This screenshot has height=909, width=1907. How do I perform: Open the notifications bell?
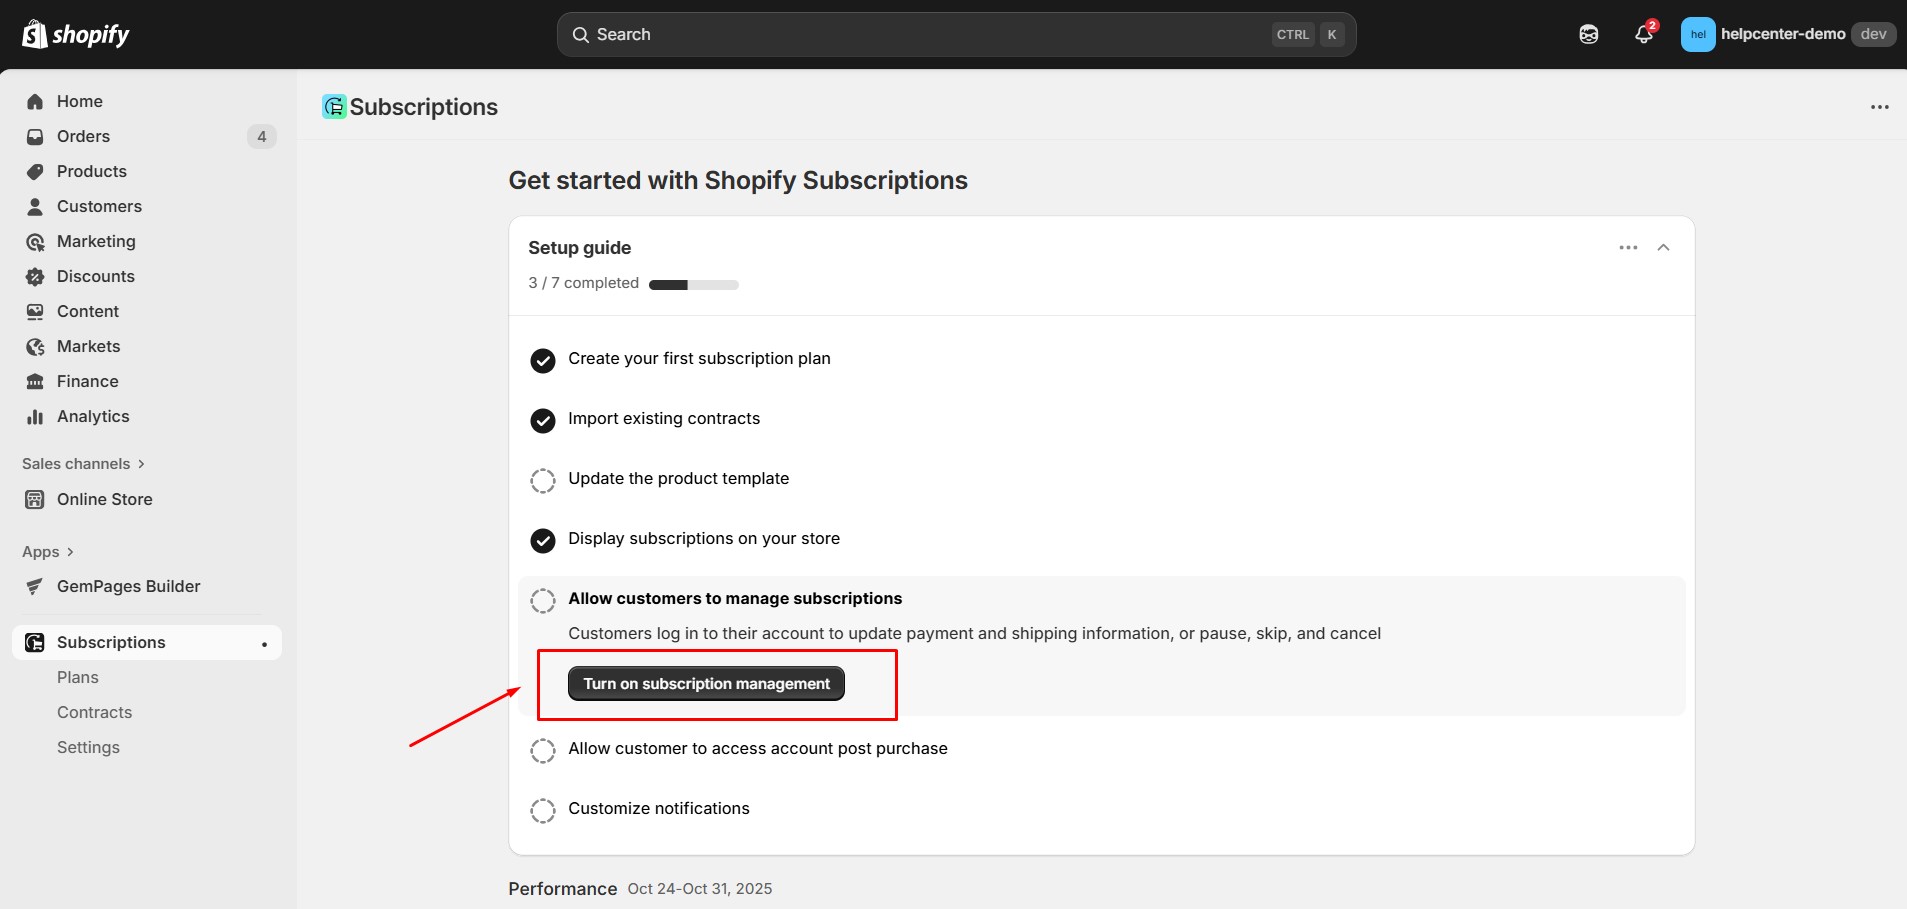tap(1644, 33)
